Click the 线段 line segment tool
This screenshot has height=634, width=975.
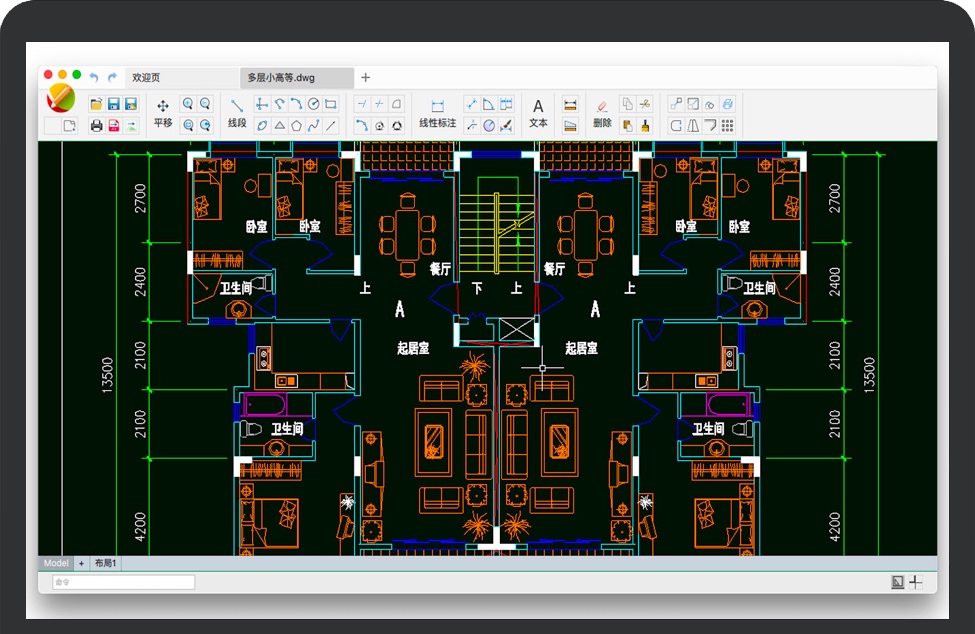pyautogui.click(x=237, y=112)
